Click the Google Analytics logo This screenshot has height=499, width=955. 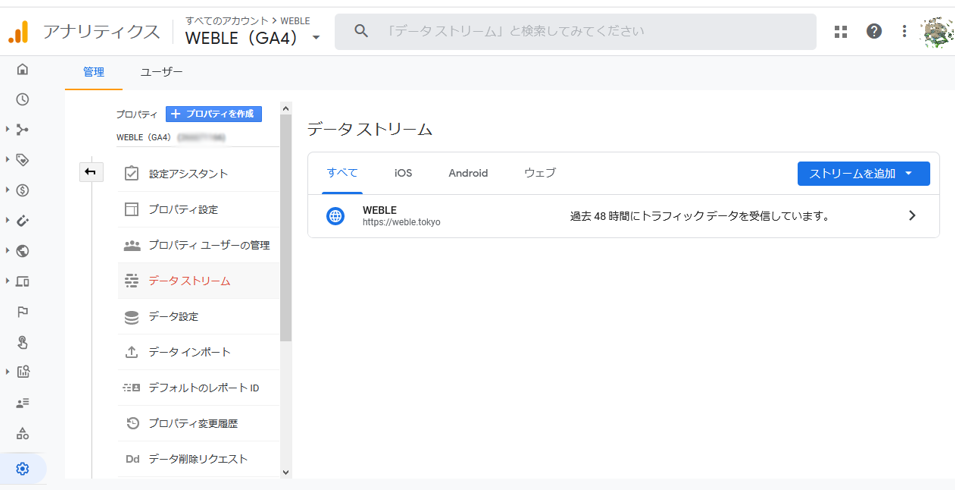18,32
